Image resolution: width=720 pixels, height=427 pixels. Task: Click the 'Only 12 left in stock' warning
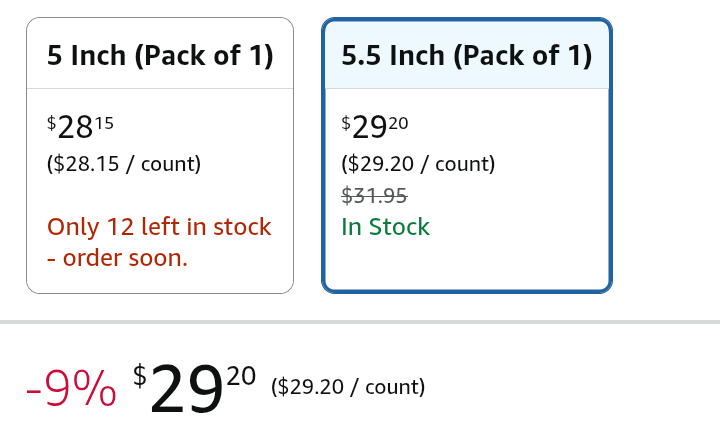[x=159, y=227]
